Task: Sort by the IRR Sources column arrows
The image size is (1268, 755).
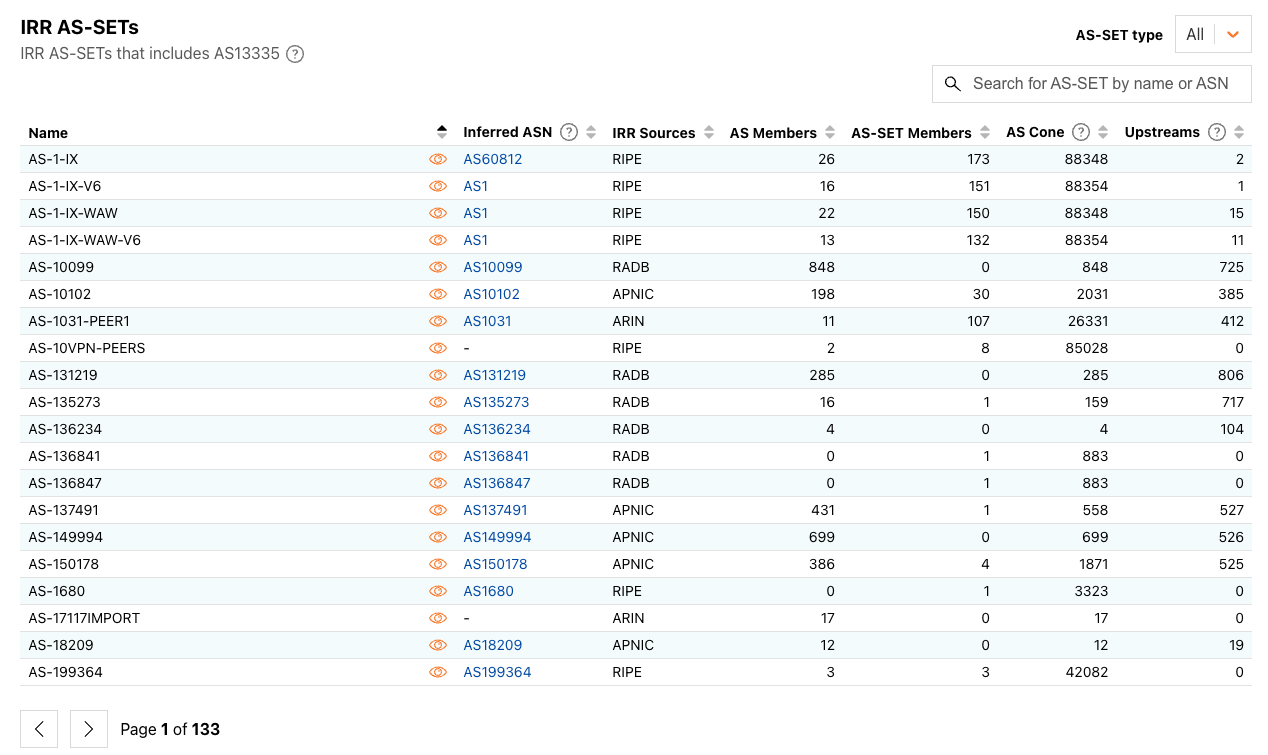Action: tap(709, 132)
